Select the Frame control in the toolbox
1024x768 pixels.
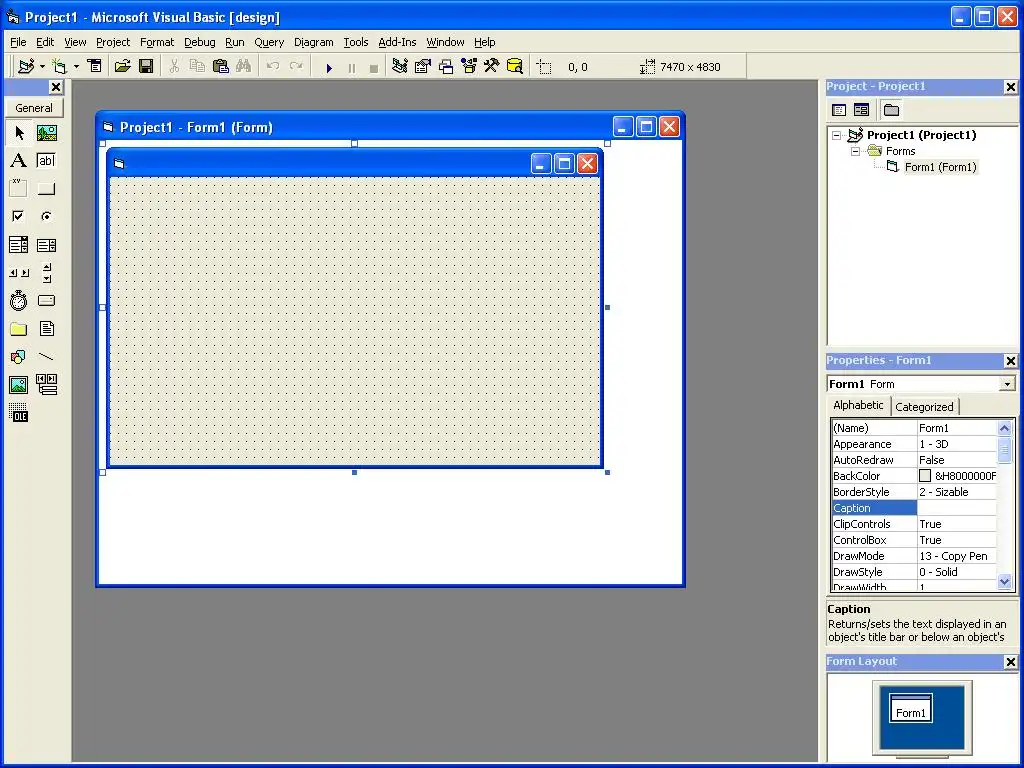(19, 189)
